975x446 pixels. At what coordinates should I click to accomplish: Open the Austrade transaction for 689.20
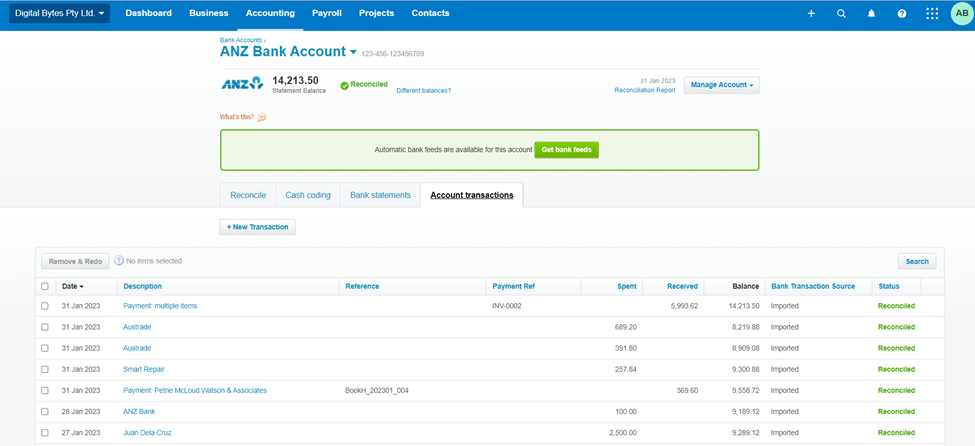(137, 327)
